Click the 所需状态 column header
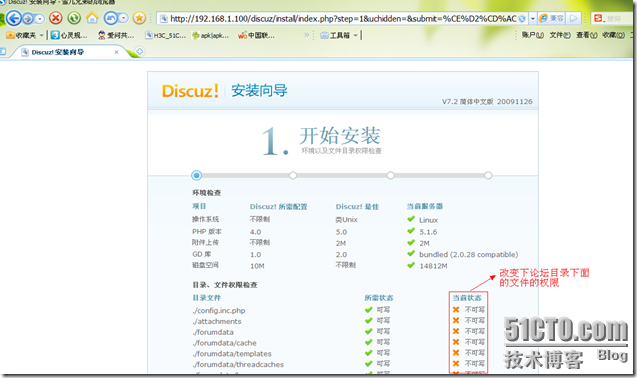The height and width of the screenshot is (378, 637). (379, 298)
